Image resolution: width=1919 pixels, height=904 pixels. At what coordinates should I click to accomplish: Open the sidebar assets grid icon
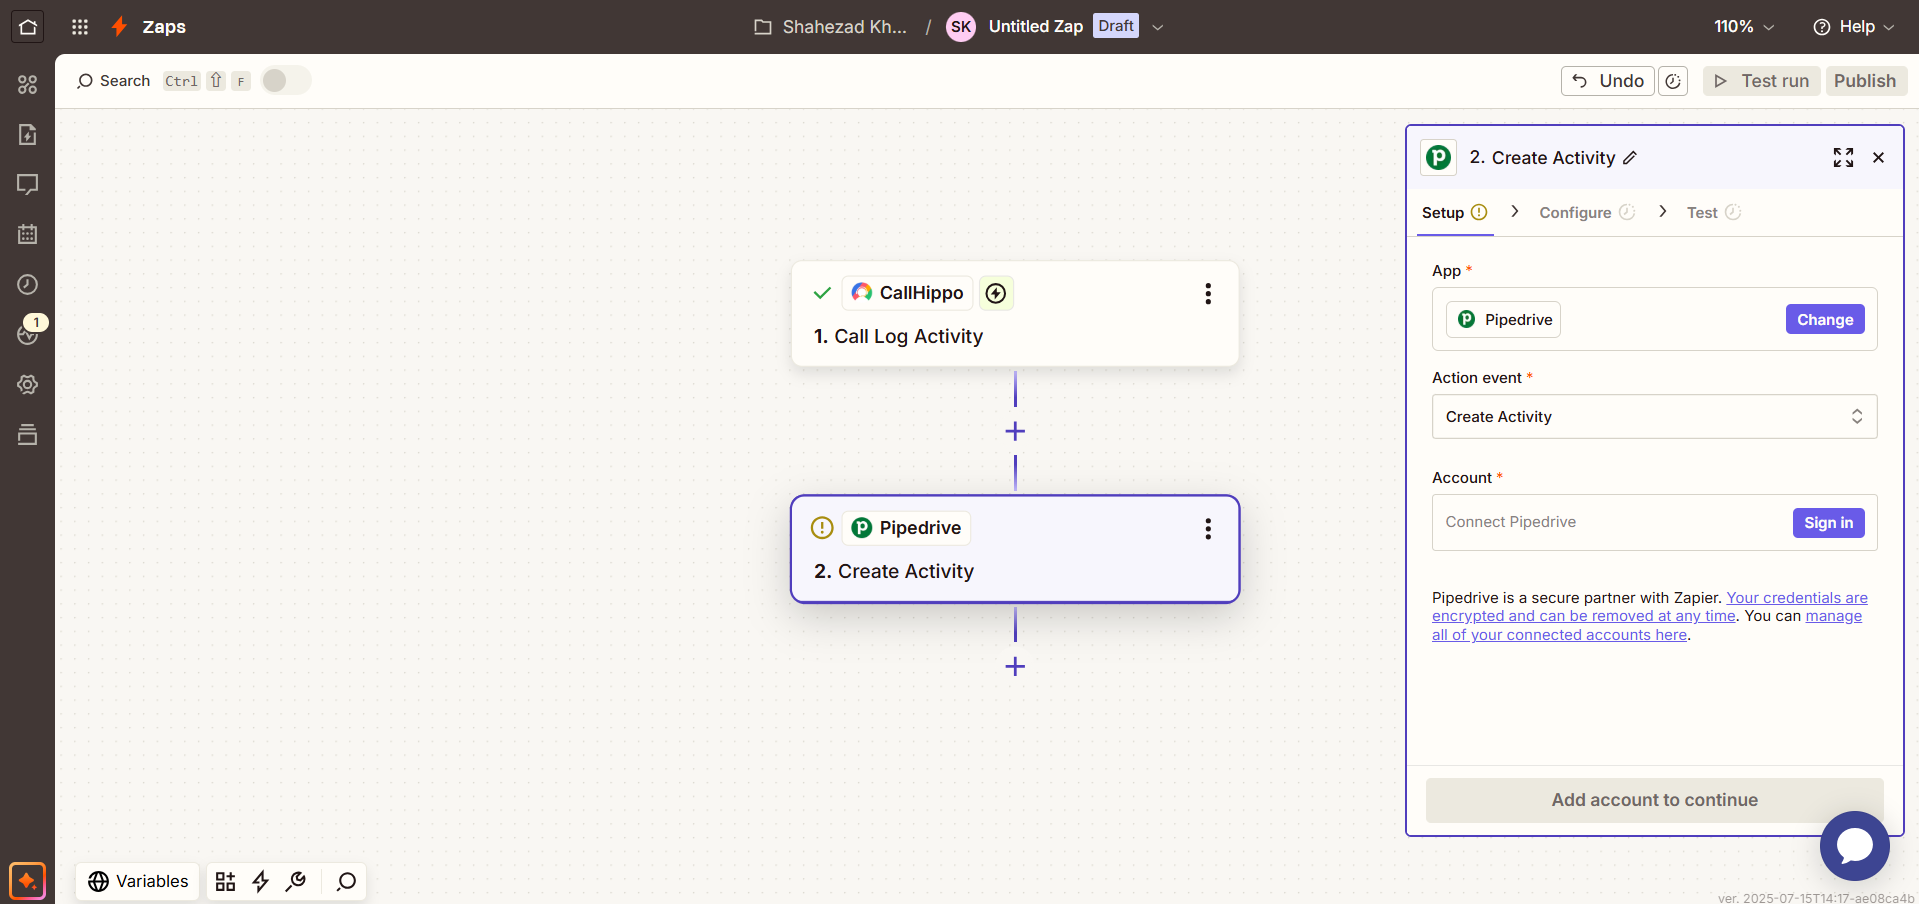click(28, 85)
